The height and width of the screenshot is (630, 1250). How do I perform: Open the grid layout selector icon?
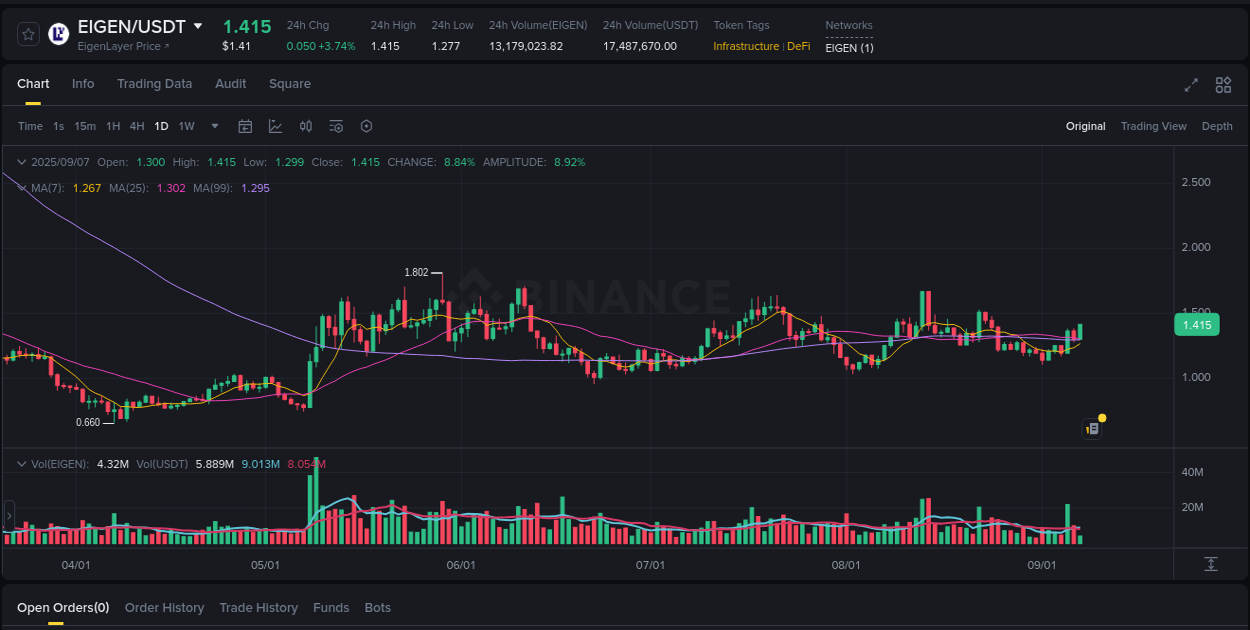(1223, 86)
